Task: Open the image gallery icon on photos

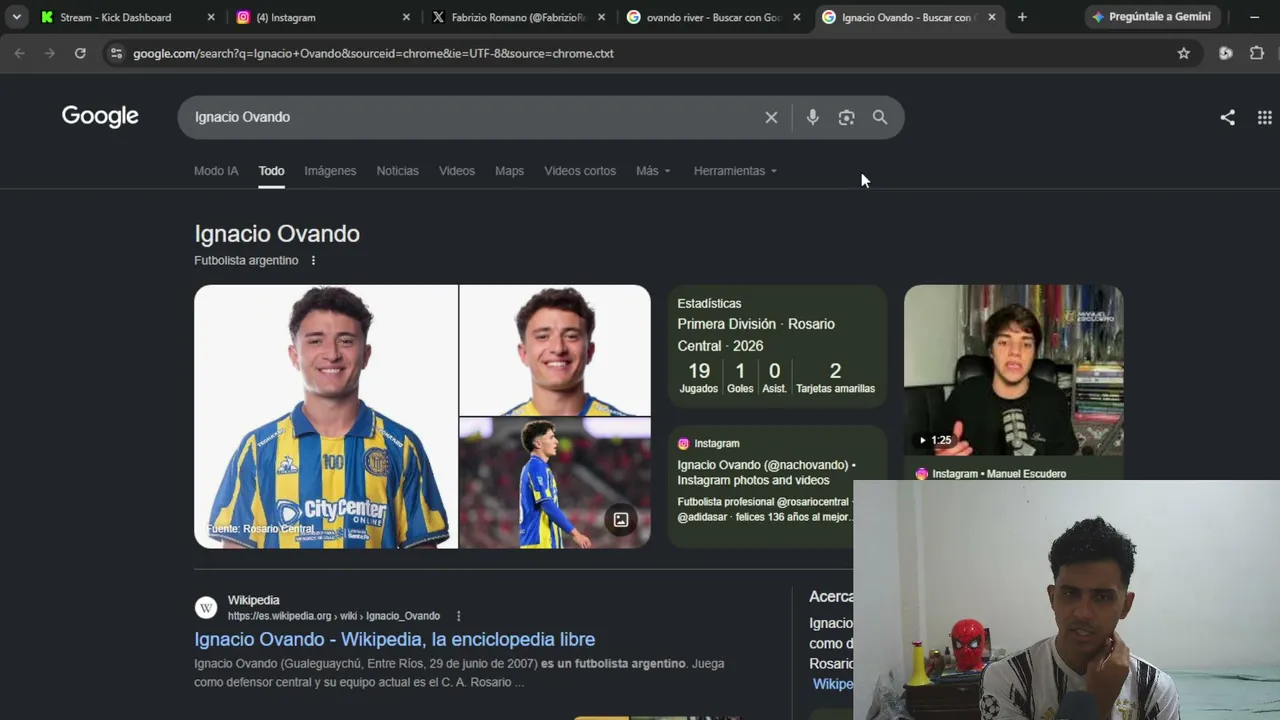Action: tap(621, 519)
